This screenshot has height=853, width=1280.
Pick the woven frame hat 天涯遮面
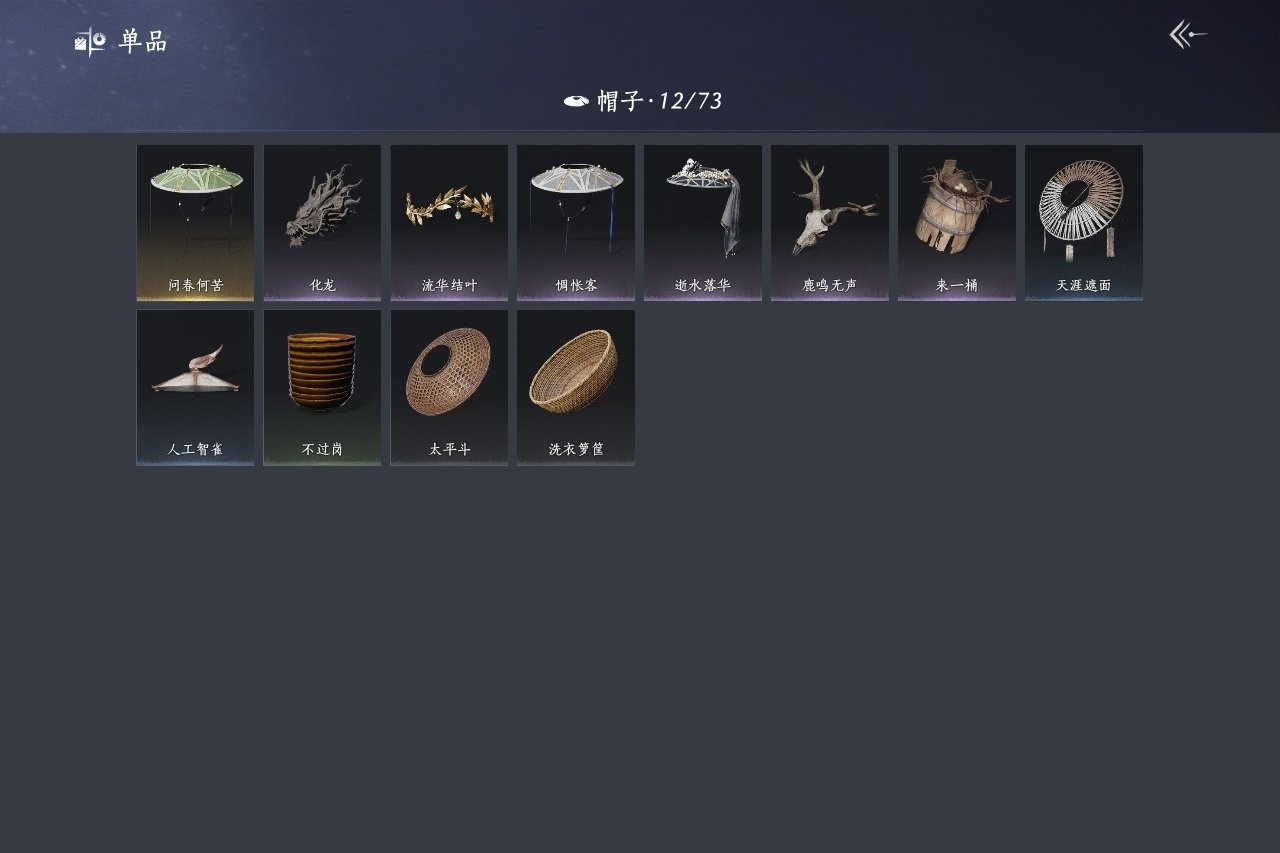click(x=1084, y=222)
